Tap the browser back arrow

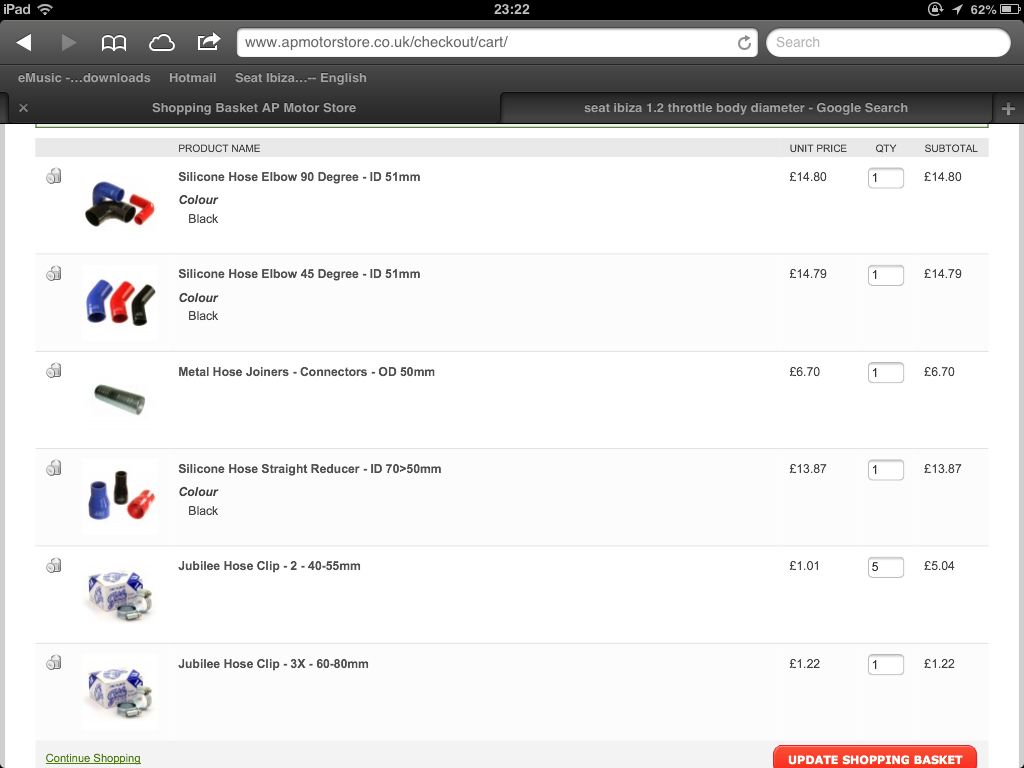pyautogui.click(x=24, y=42)
